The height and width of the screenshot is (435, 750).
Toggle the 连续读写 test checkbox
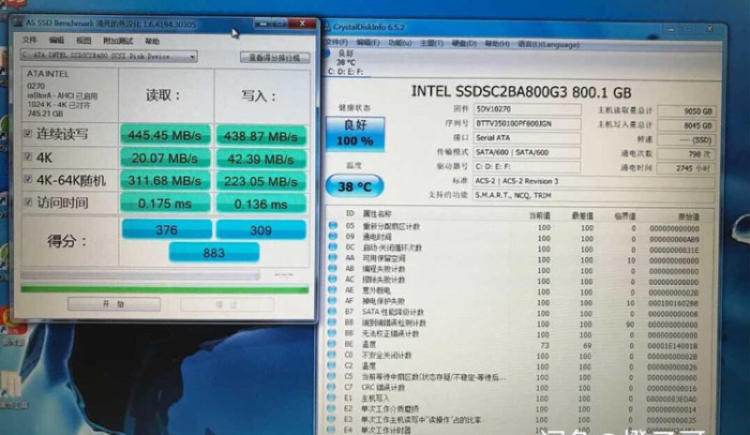click(x=27, y=133)
